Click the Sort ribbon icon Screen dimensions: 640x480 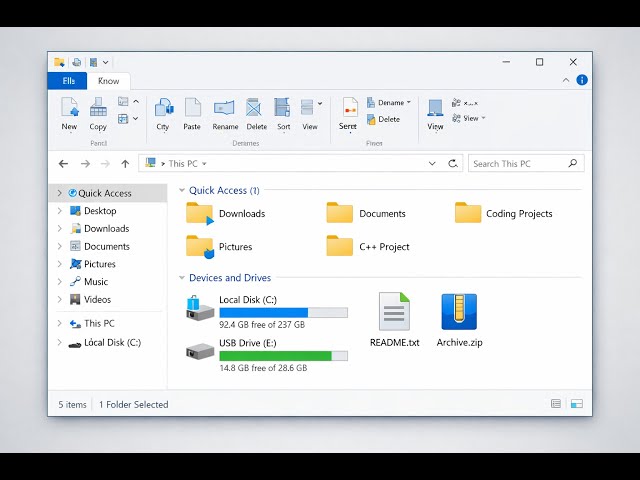[x=282, y=108]
